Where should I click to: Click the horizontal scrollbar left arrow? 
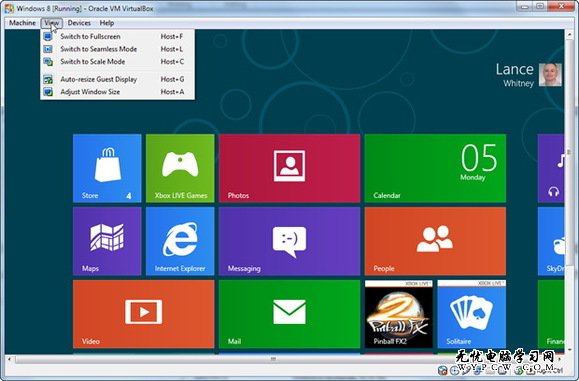click(9, 358)
